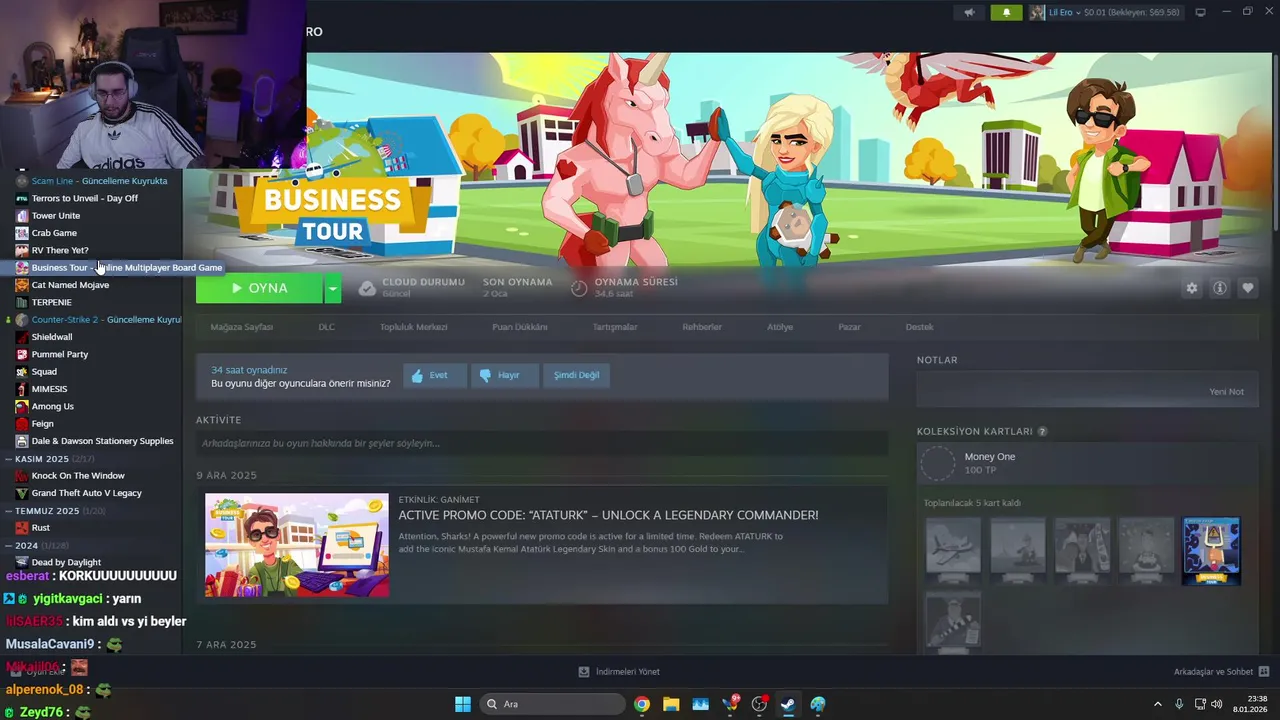Open Friends and Chat icon
This screenshot has height=720, width=1280.
[x=1264, y=672]
